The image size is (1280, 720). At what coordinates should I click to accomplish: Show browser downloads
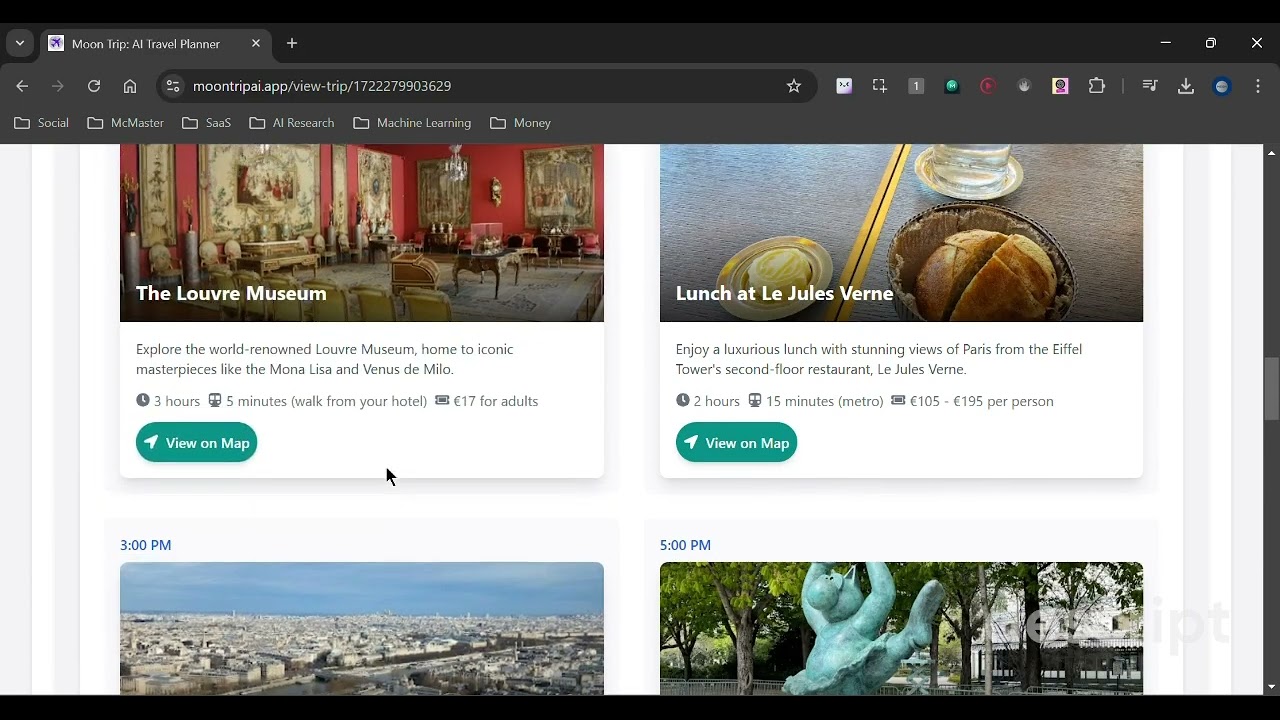(x=1186, y=86)
